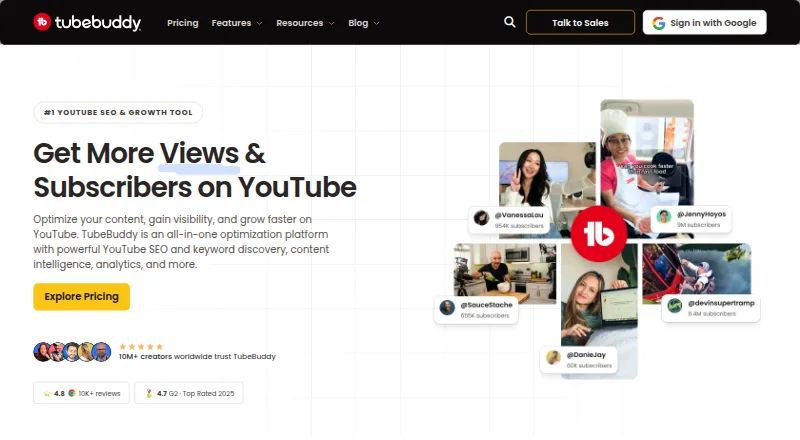Click the @DanieJay channel name
Screen dimensions: 800x440
pos(586,355)
